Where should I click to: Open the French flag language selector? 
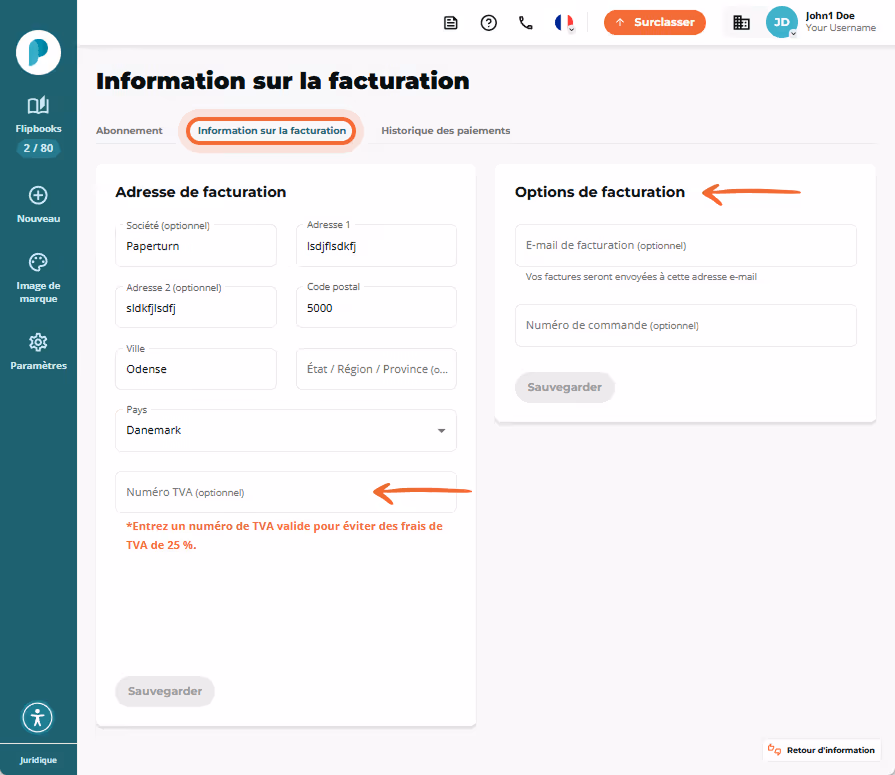565,23
